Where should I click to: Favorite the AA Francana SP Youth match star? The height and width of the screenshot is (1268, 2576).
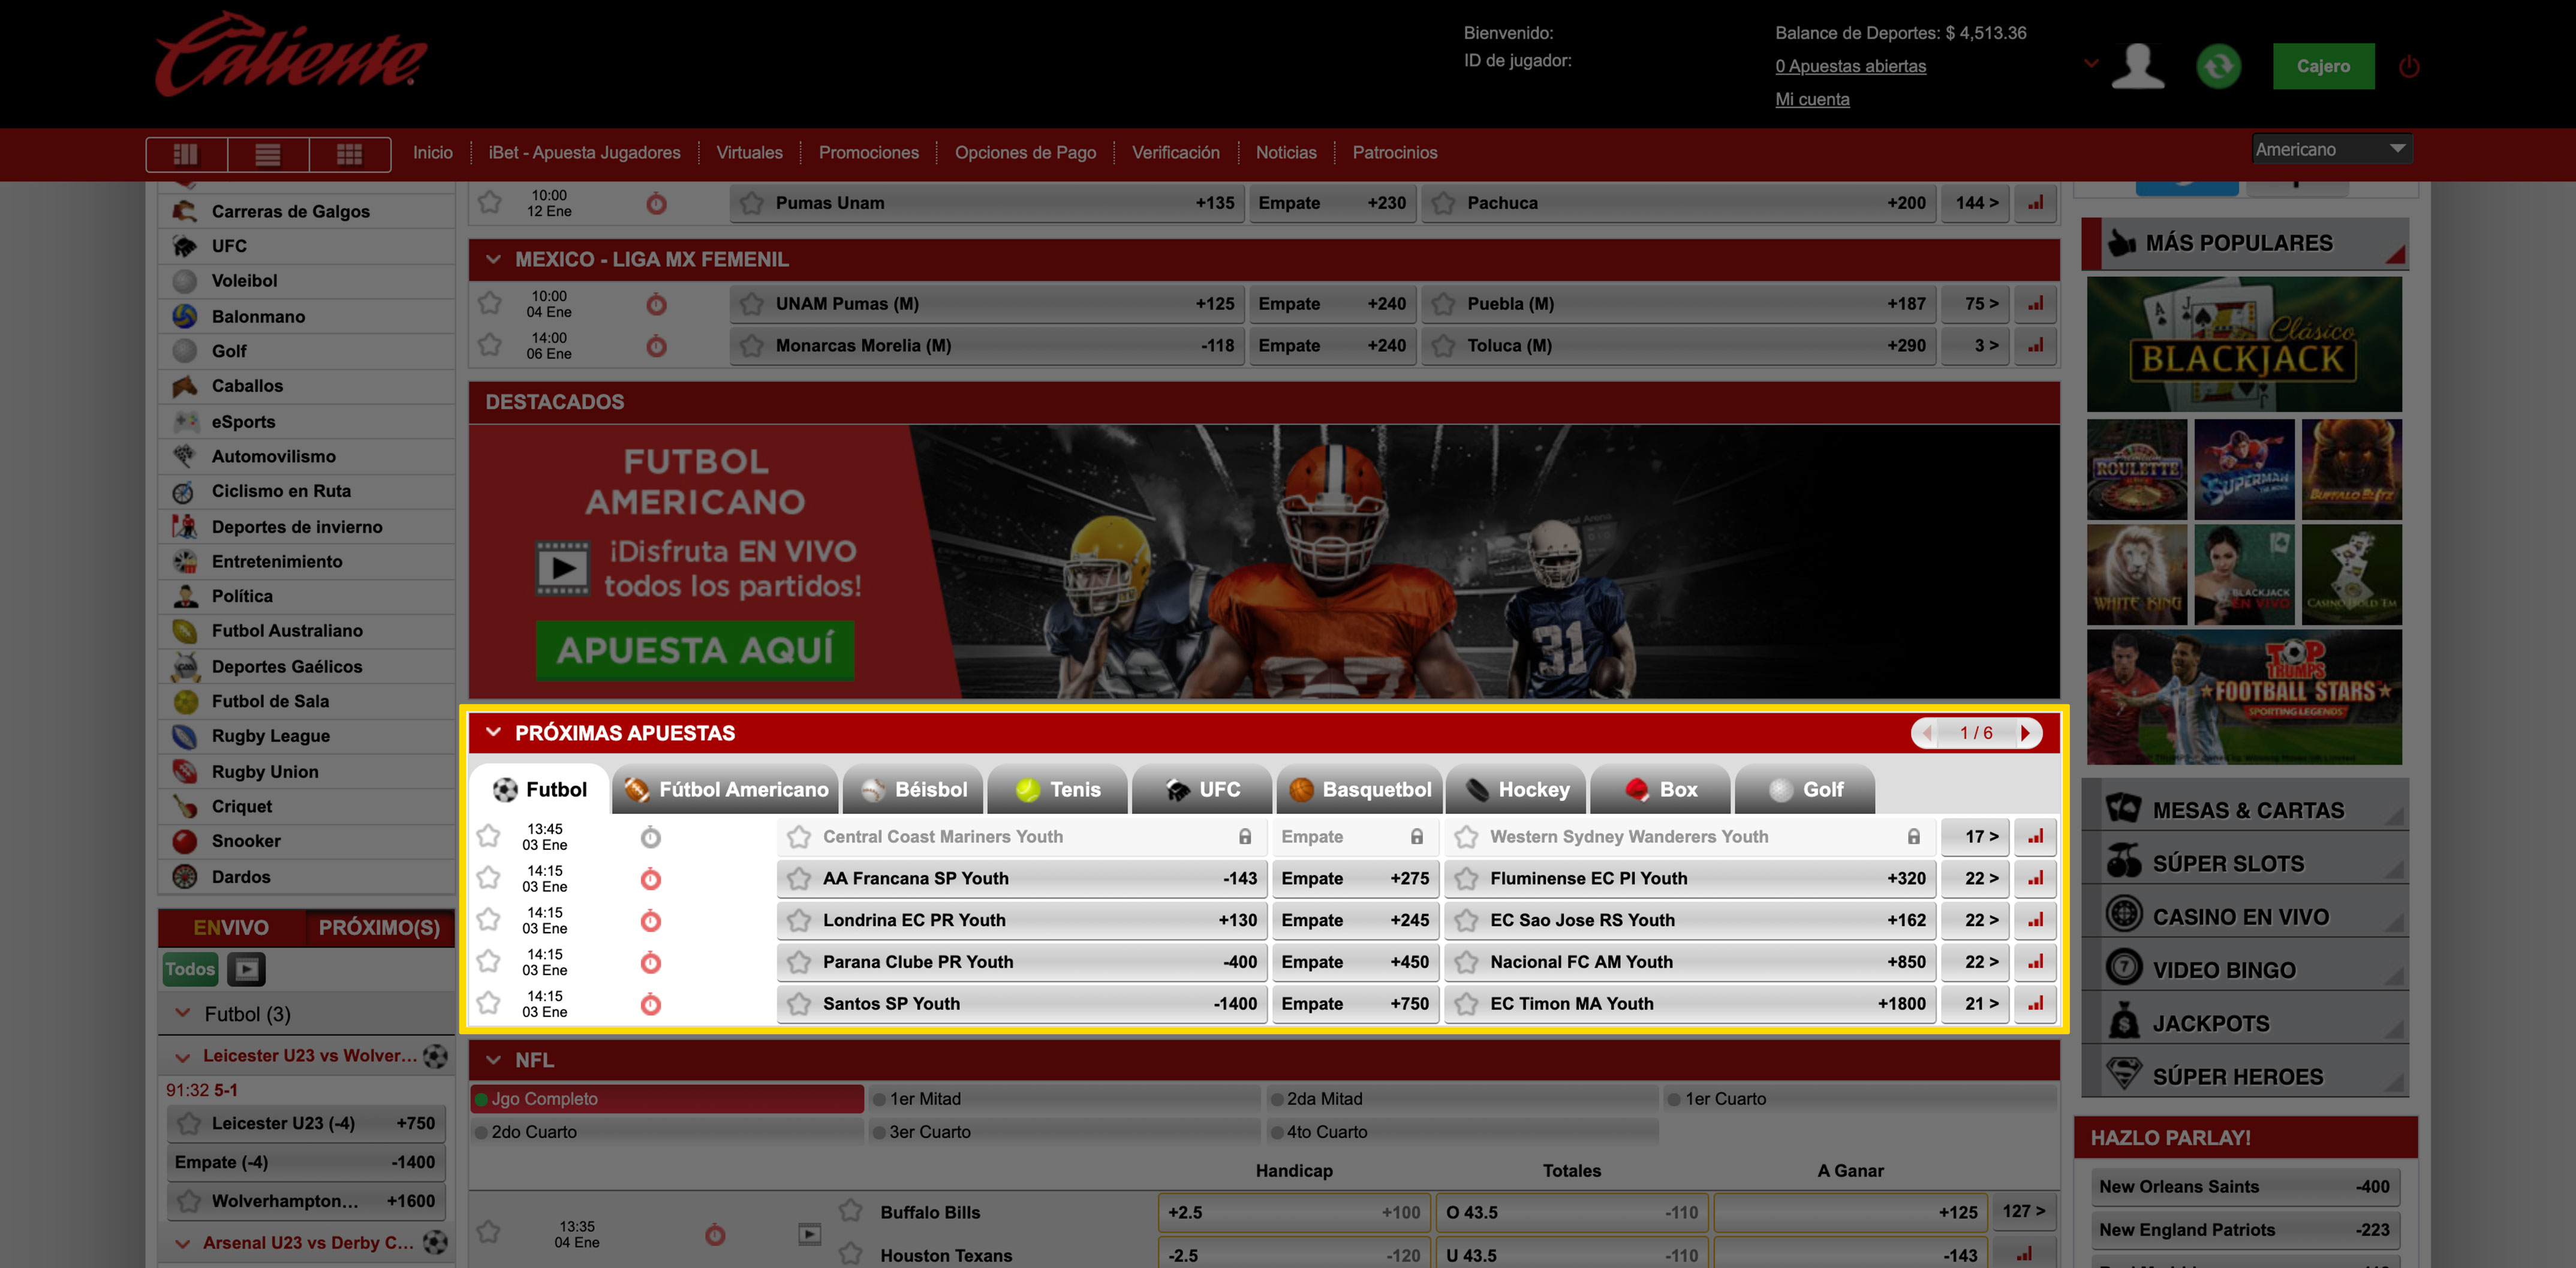point(488,877)
